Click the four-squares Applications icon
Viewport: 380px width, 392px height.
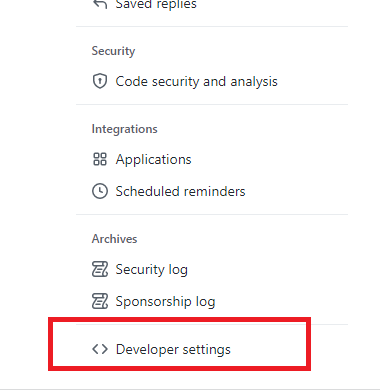(x=100, y=159)
